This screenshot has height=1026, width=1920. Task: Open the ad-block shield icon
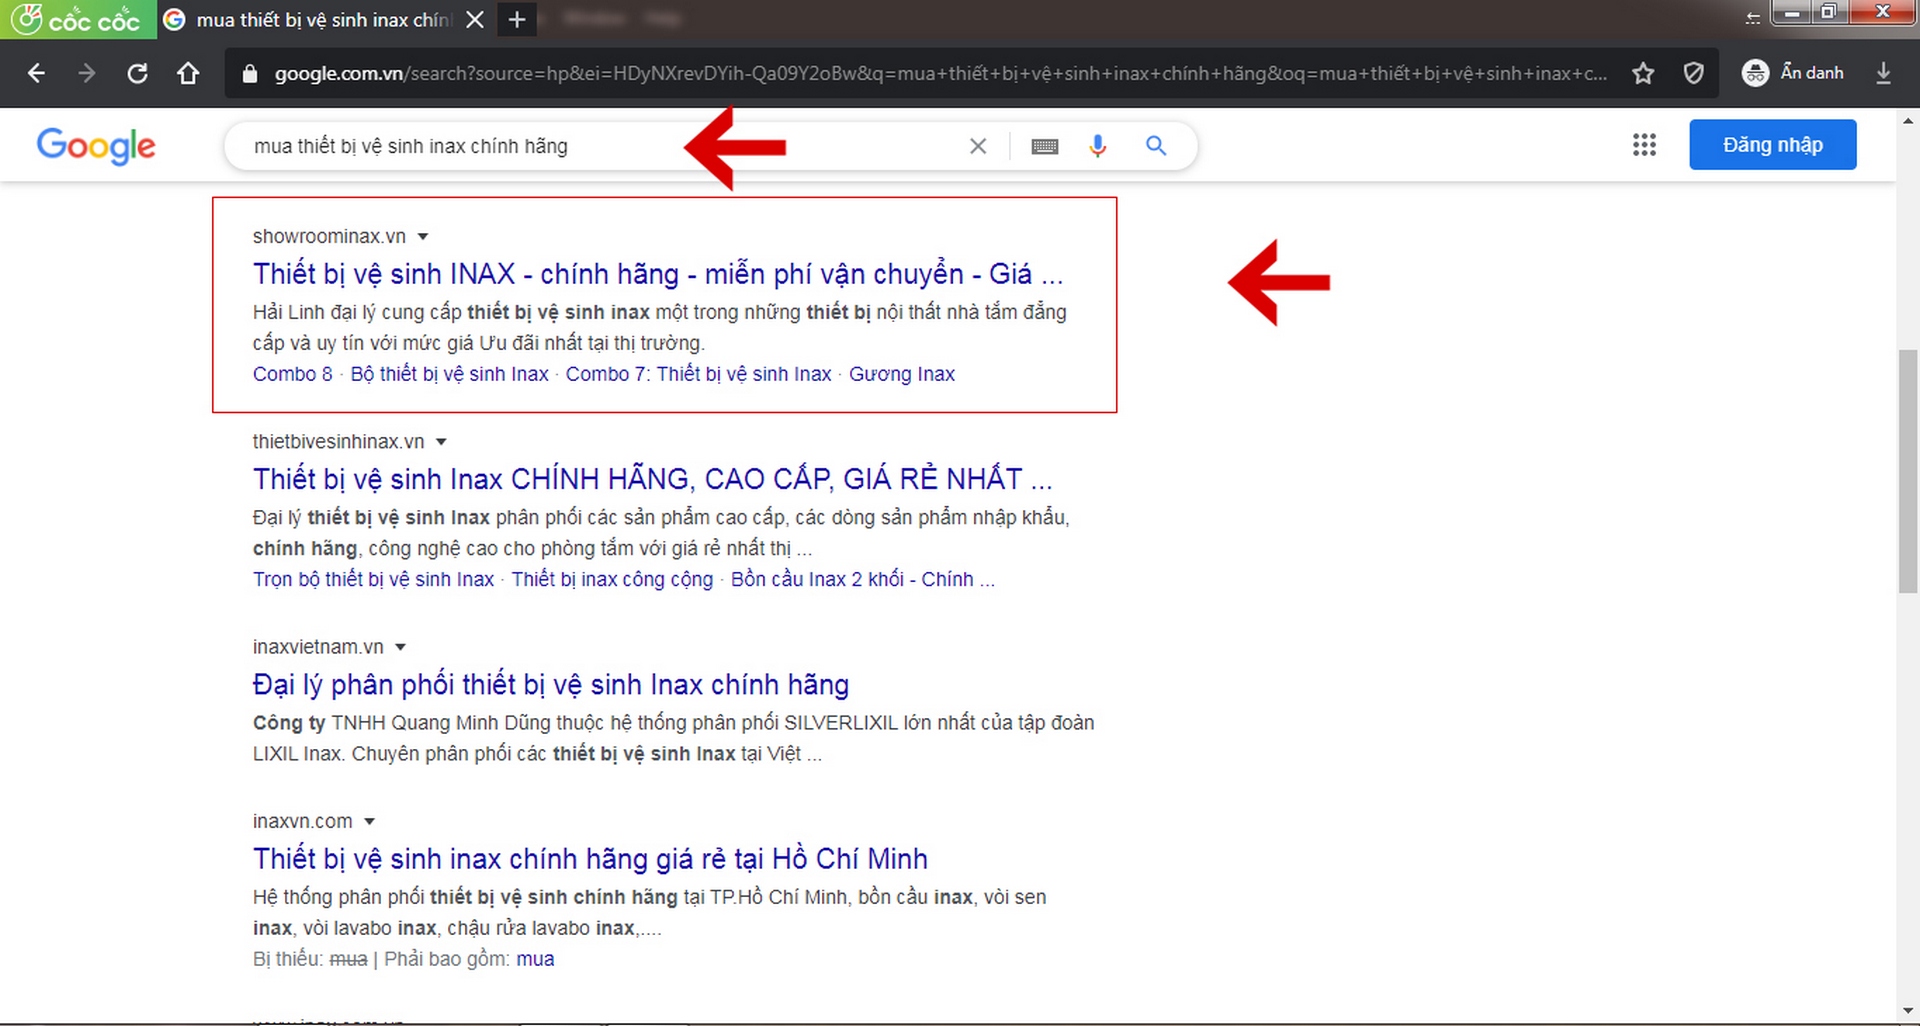click(x=1693, y=73)
